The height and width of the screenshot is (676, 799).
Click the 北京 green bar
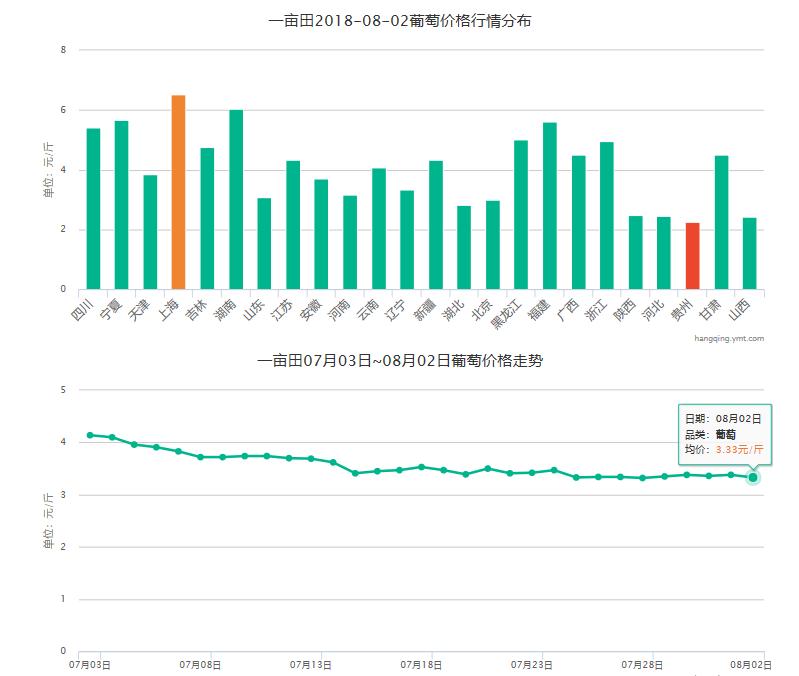493,245
